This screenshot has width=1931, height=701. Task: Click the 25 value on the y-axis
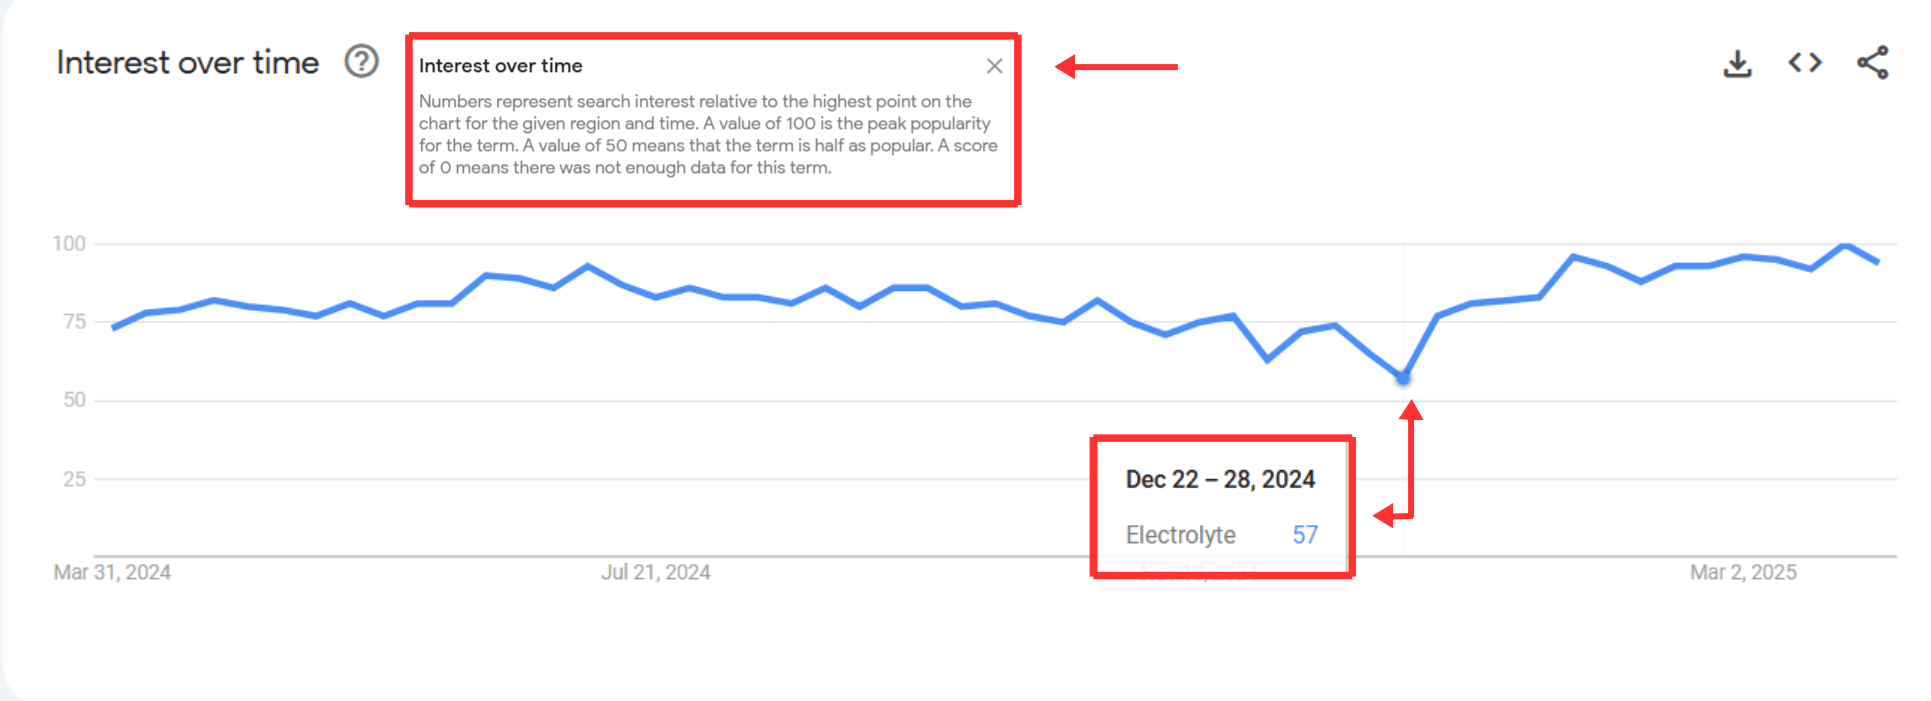pyautogui.click(x=74, y=479)
